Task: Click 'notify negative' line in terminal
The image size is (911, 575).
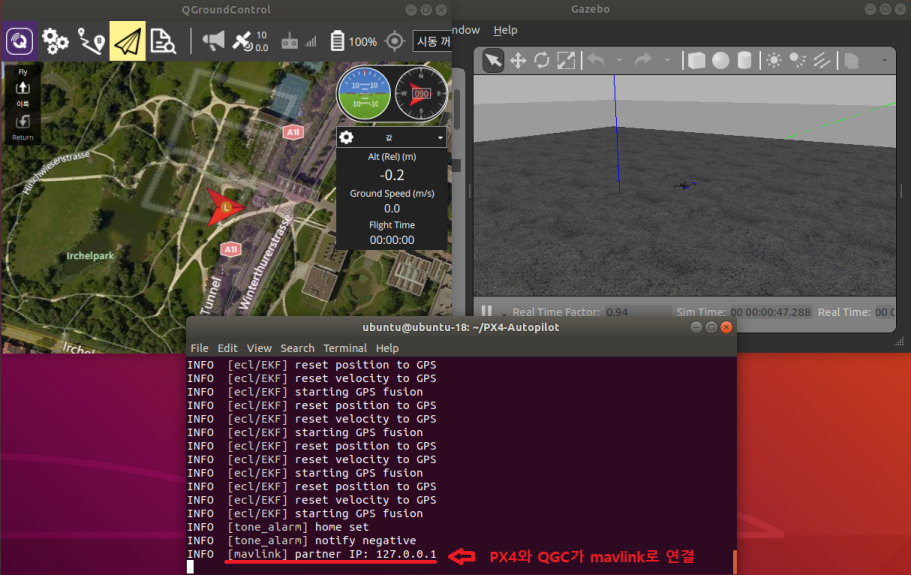Action: [302, 541]
